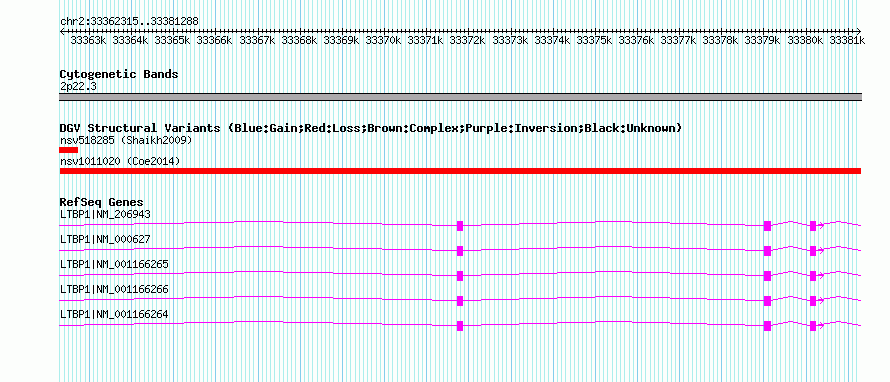890x382 pixels.
Task: Click the left arrowhead of the ruler
Action: [x=62, y=31]
